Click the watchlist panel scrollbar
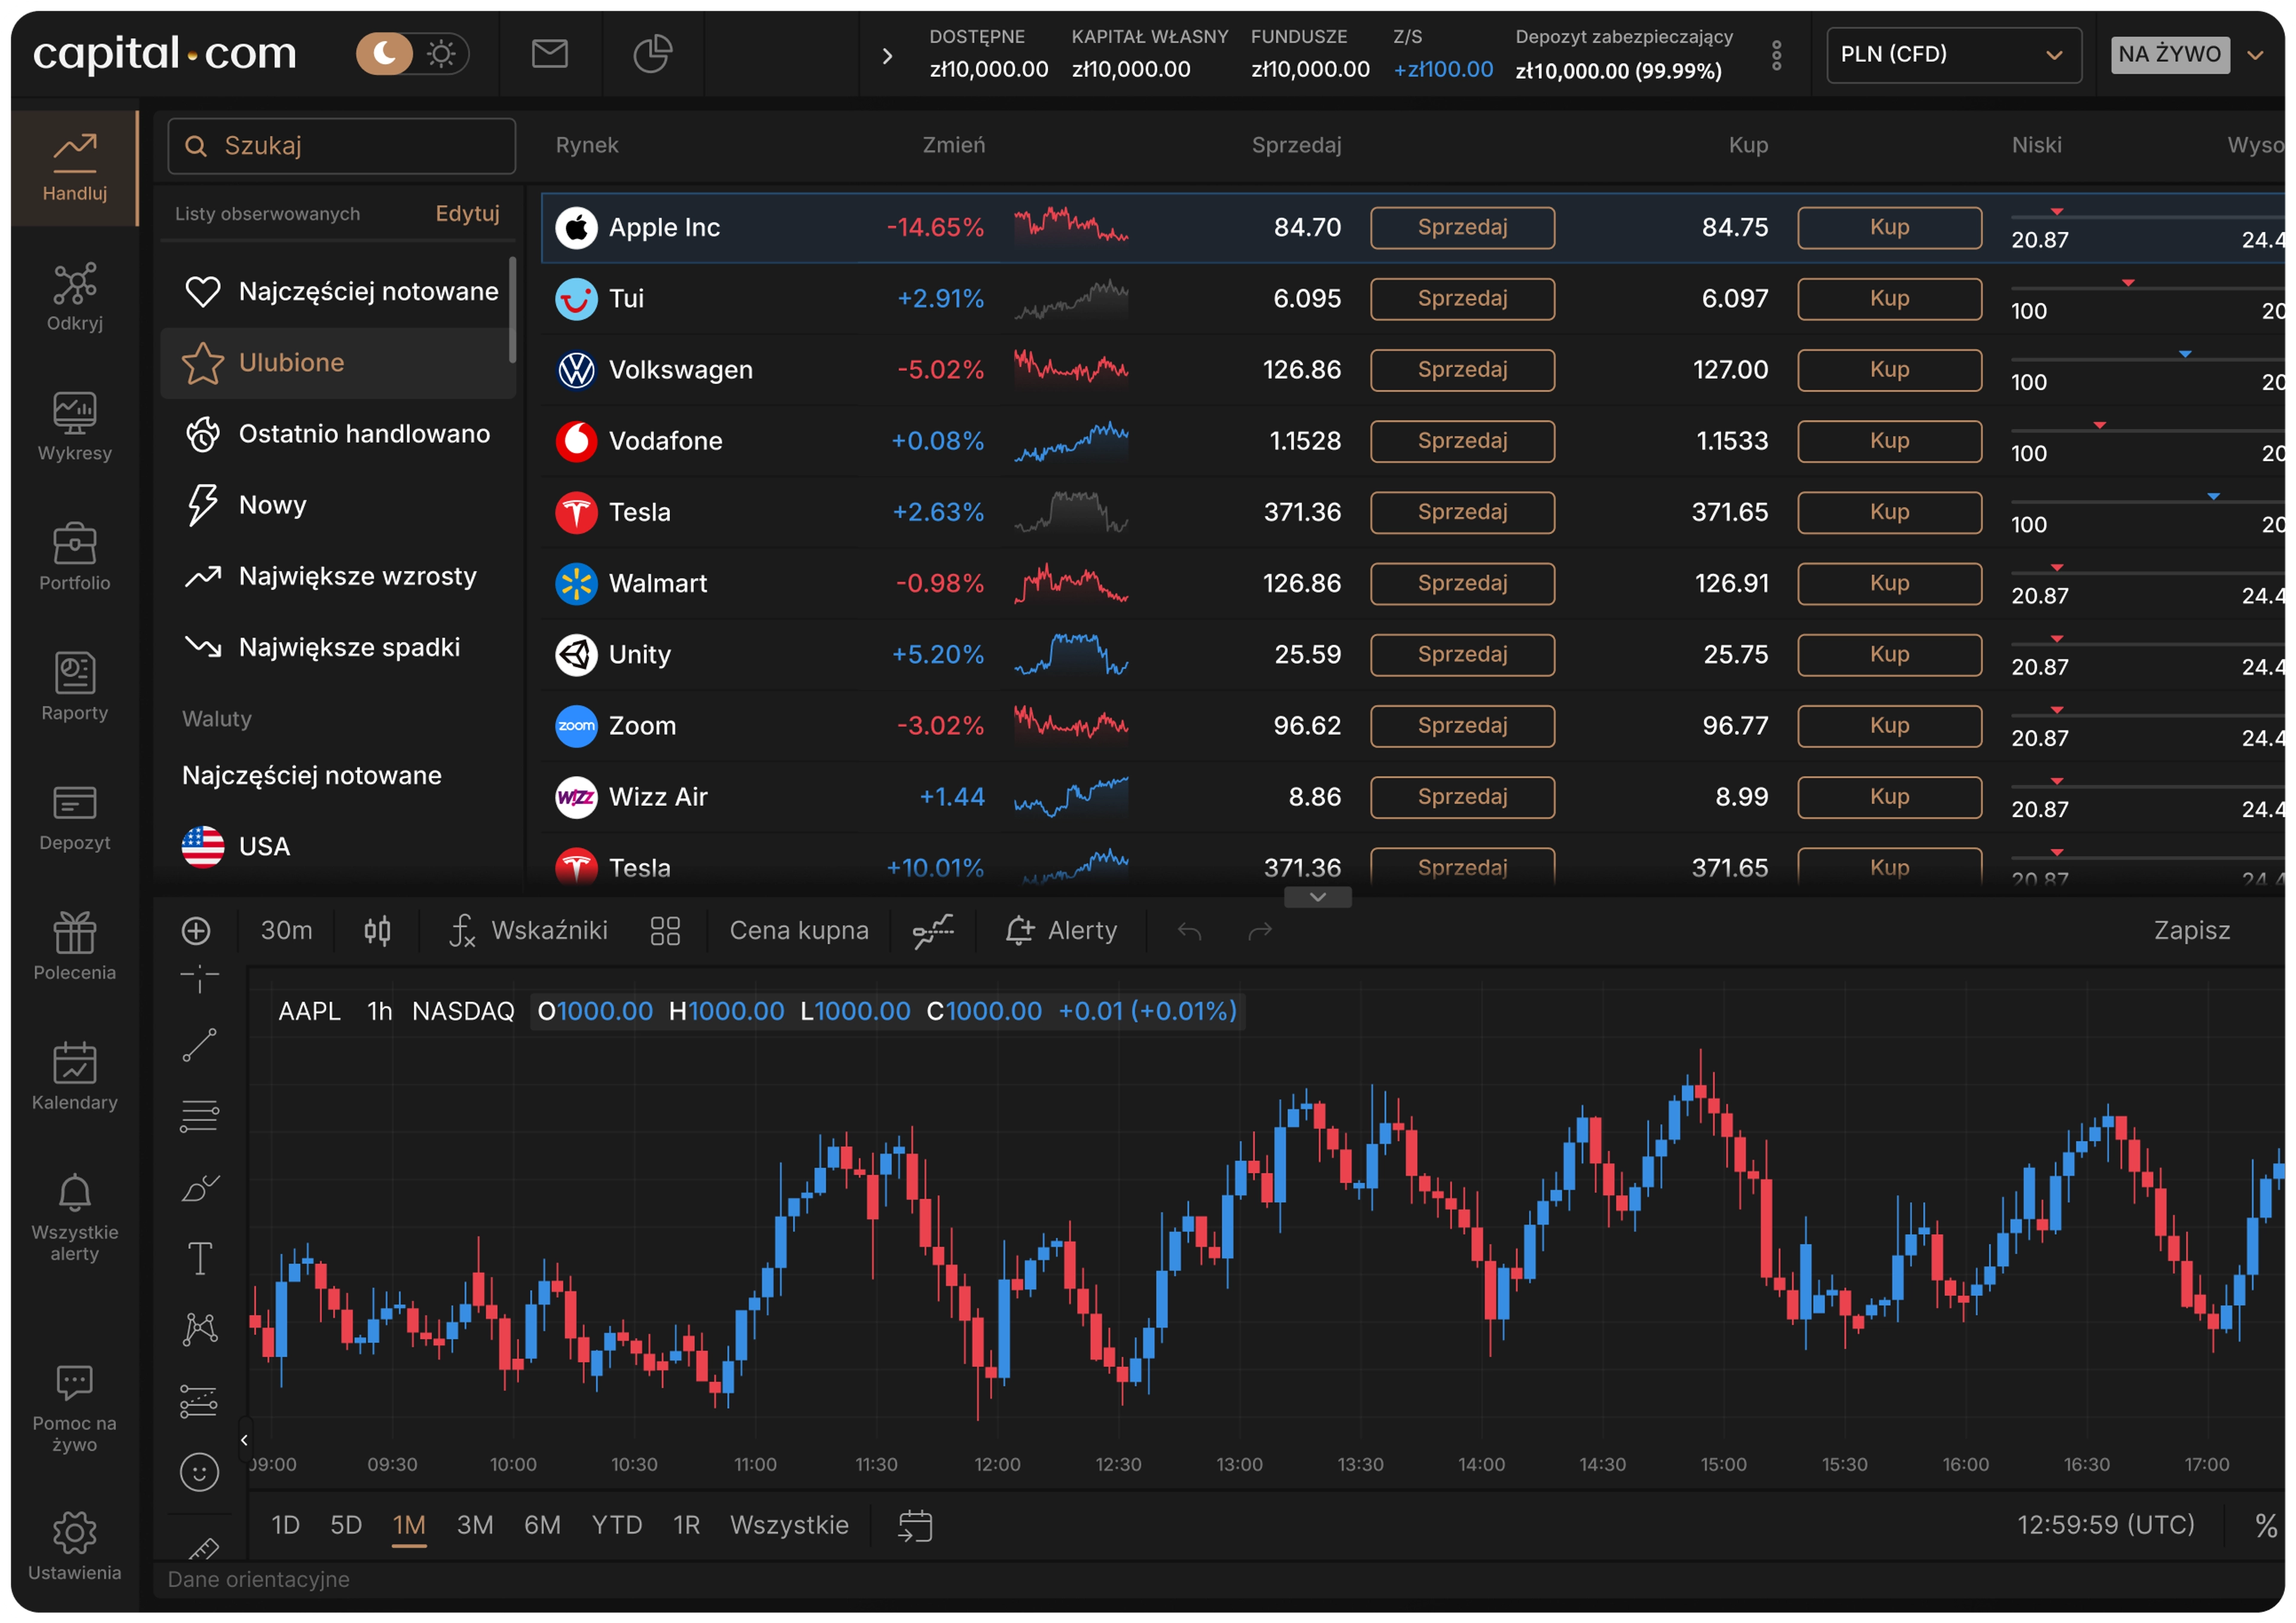The width and height of the screenshot is (2296, 1623). click(512, 310)
